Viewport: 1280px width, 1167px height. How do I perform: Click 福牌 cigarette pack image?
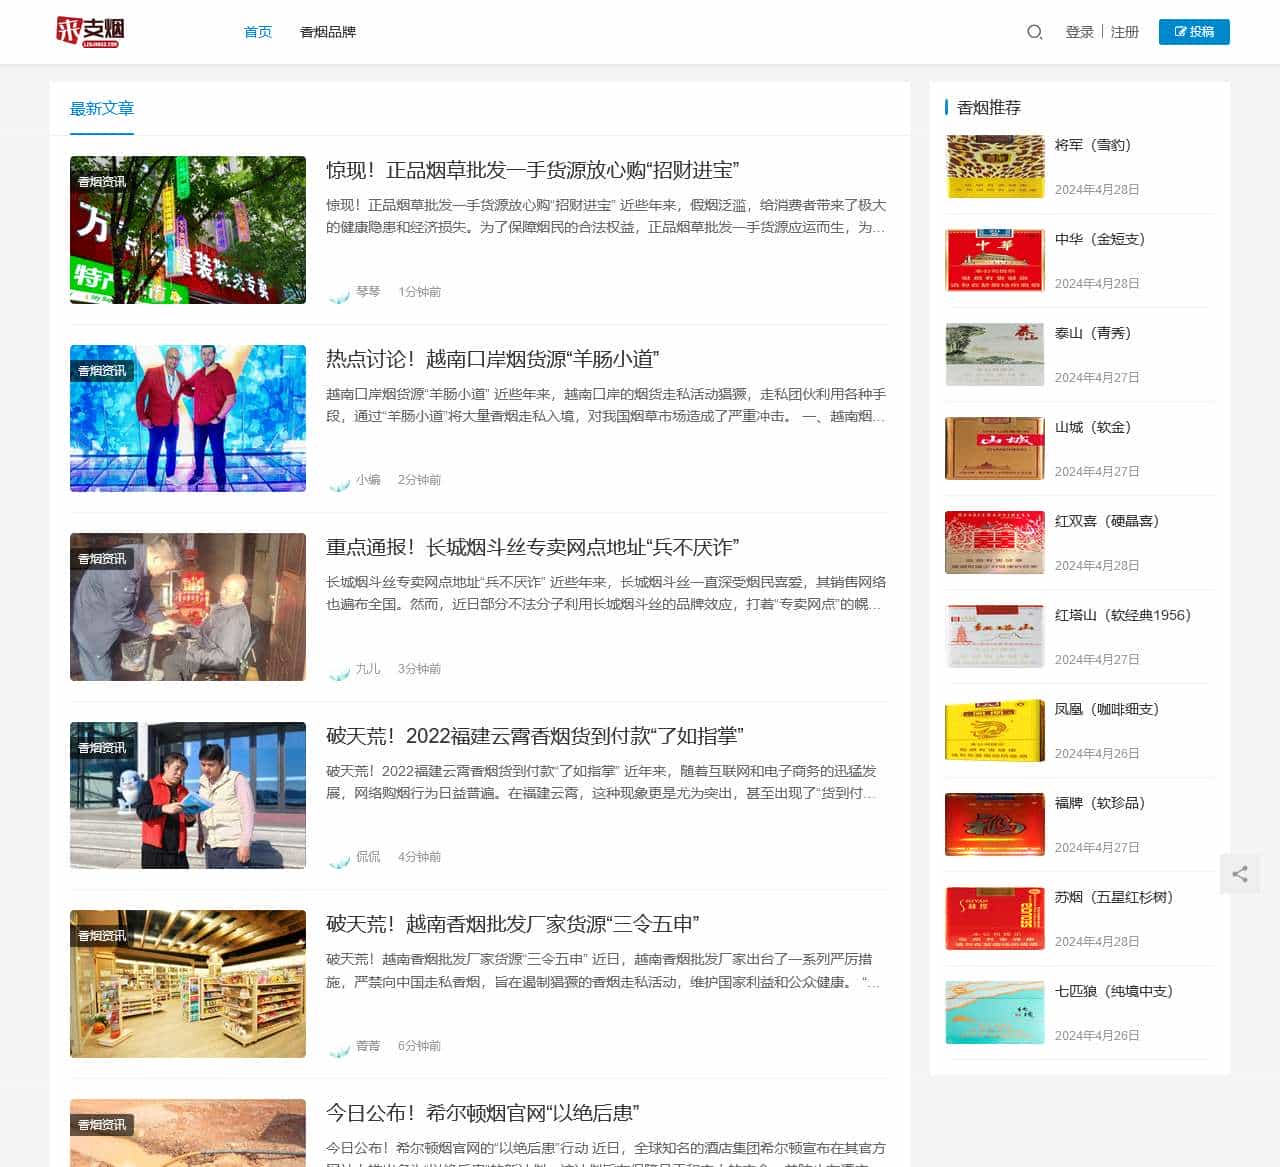click(x=995, y=824)
